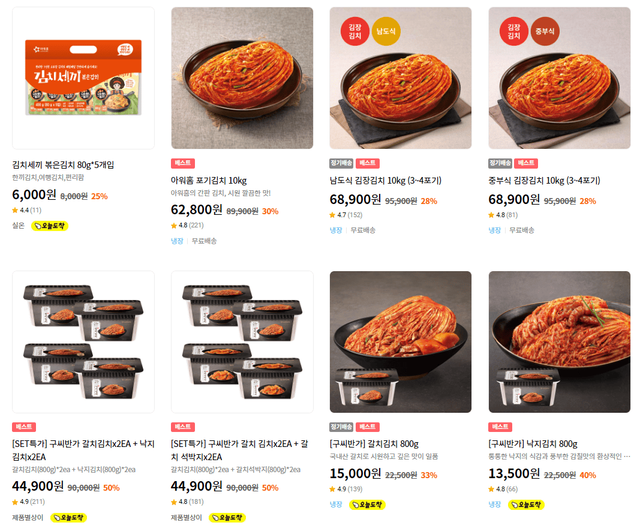Viewport: 640px width, 528px height.
Task: Open the 김치세끼 볶은김치 product image
Action: click(x=83, y=78)
